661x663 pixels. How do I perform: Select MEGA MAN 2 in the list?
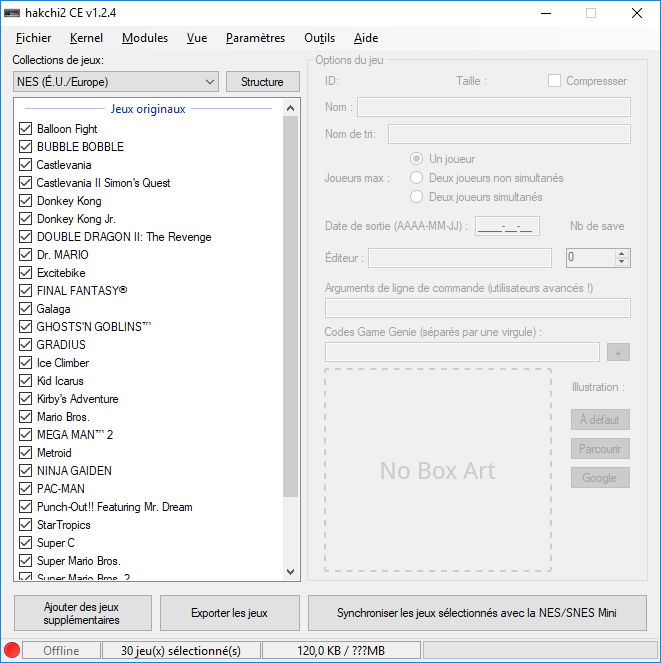(x=75, y=435)
